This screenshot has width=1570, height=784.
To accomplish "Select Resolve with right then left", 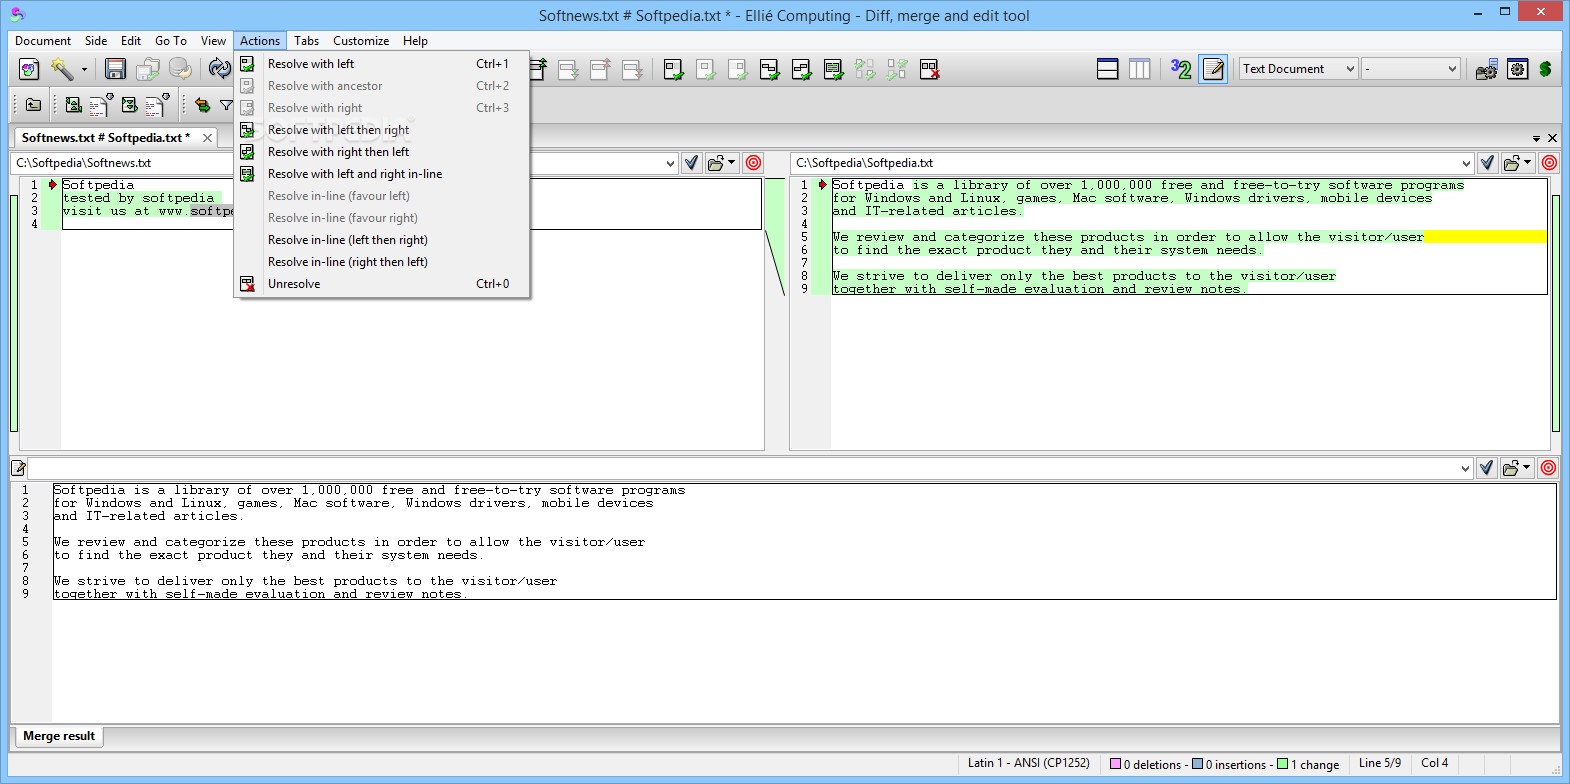I will click(x=382, y=152).
